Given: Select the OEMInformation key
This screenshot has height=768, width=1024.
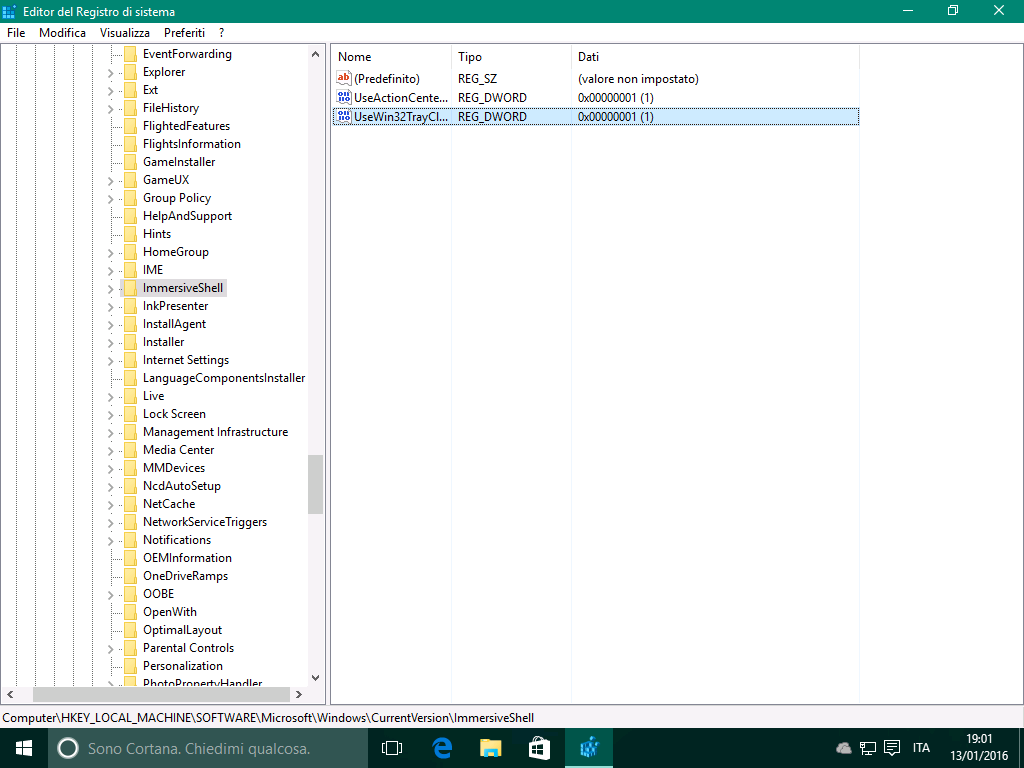Looking at the screenshot, I should pyautogui.click(x=187, y=558).
